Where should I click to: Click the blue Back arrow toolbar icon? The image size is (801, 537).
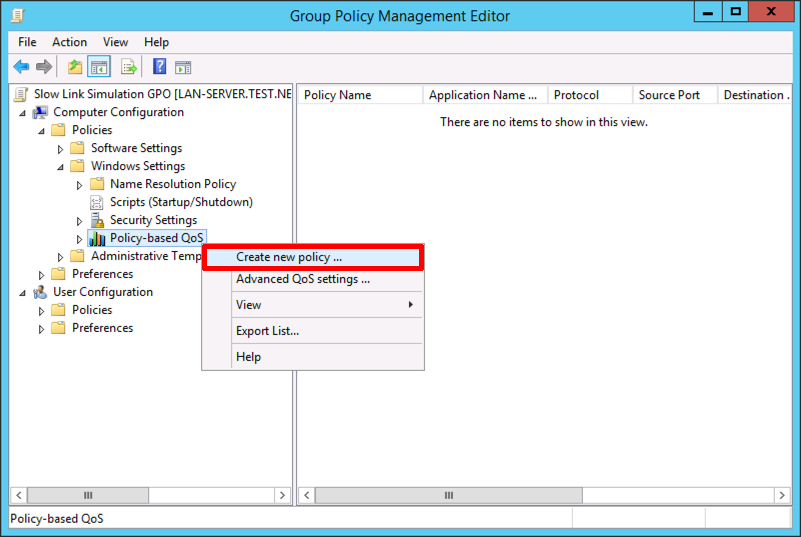[21, 66]
